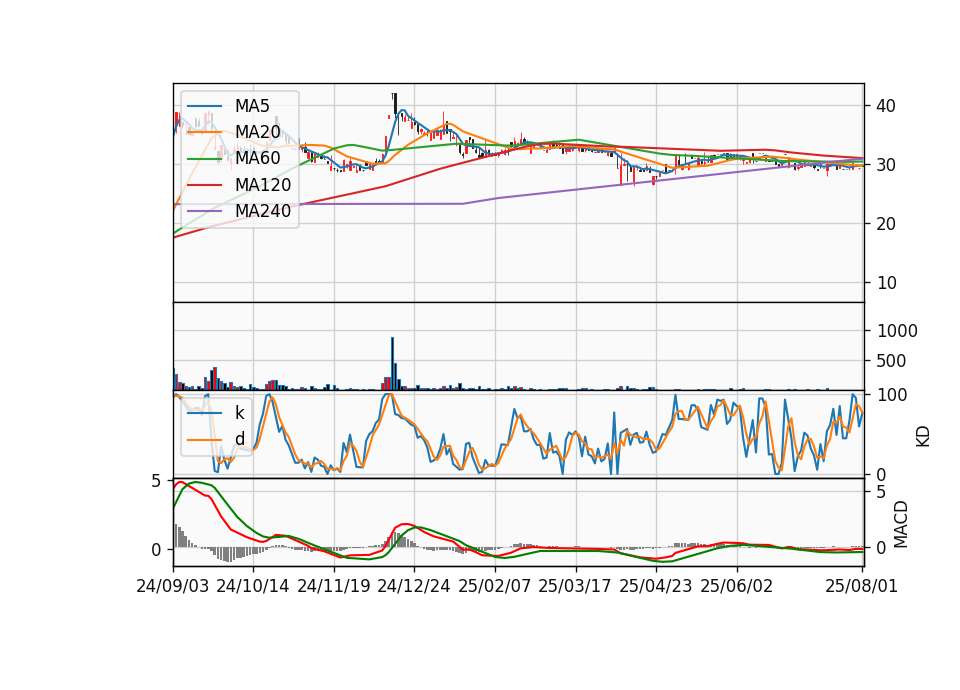Click the volume axis value 500
The height and width of the screenshot is (690, 960).
pyautogui.click(x=891, y=361)
